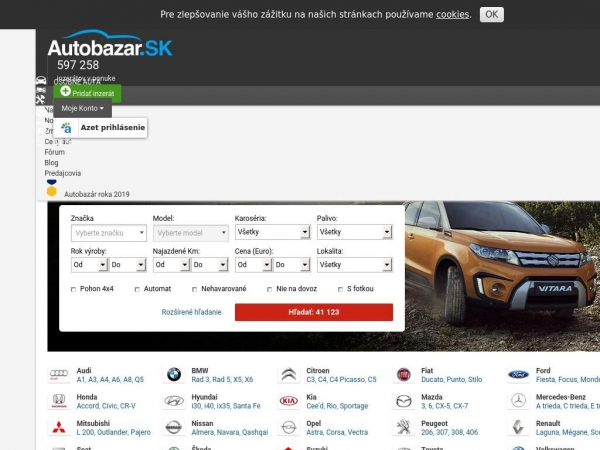Open the Fórum menu item
This screenshot has height=450, width=600.
[x=54, y=152]
